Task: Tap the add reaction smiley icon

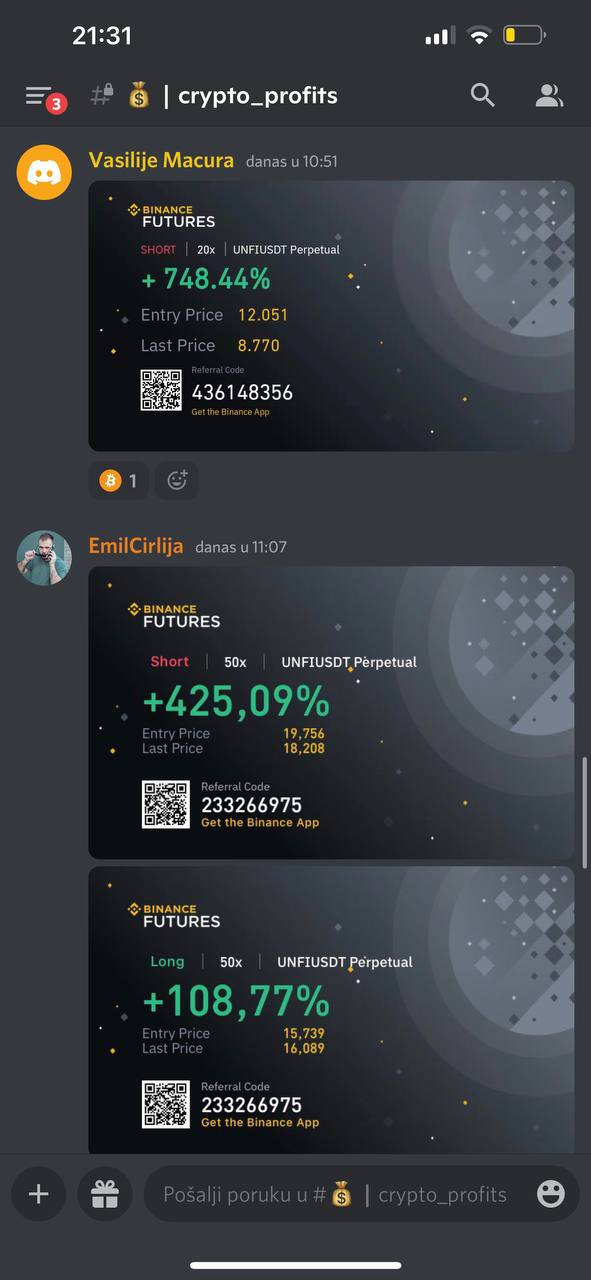Action: tap(177, 481)
